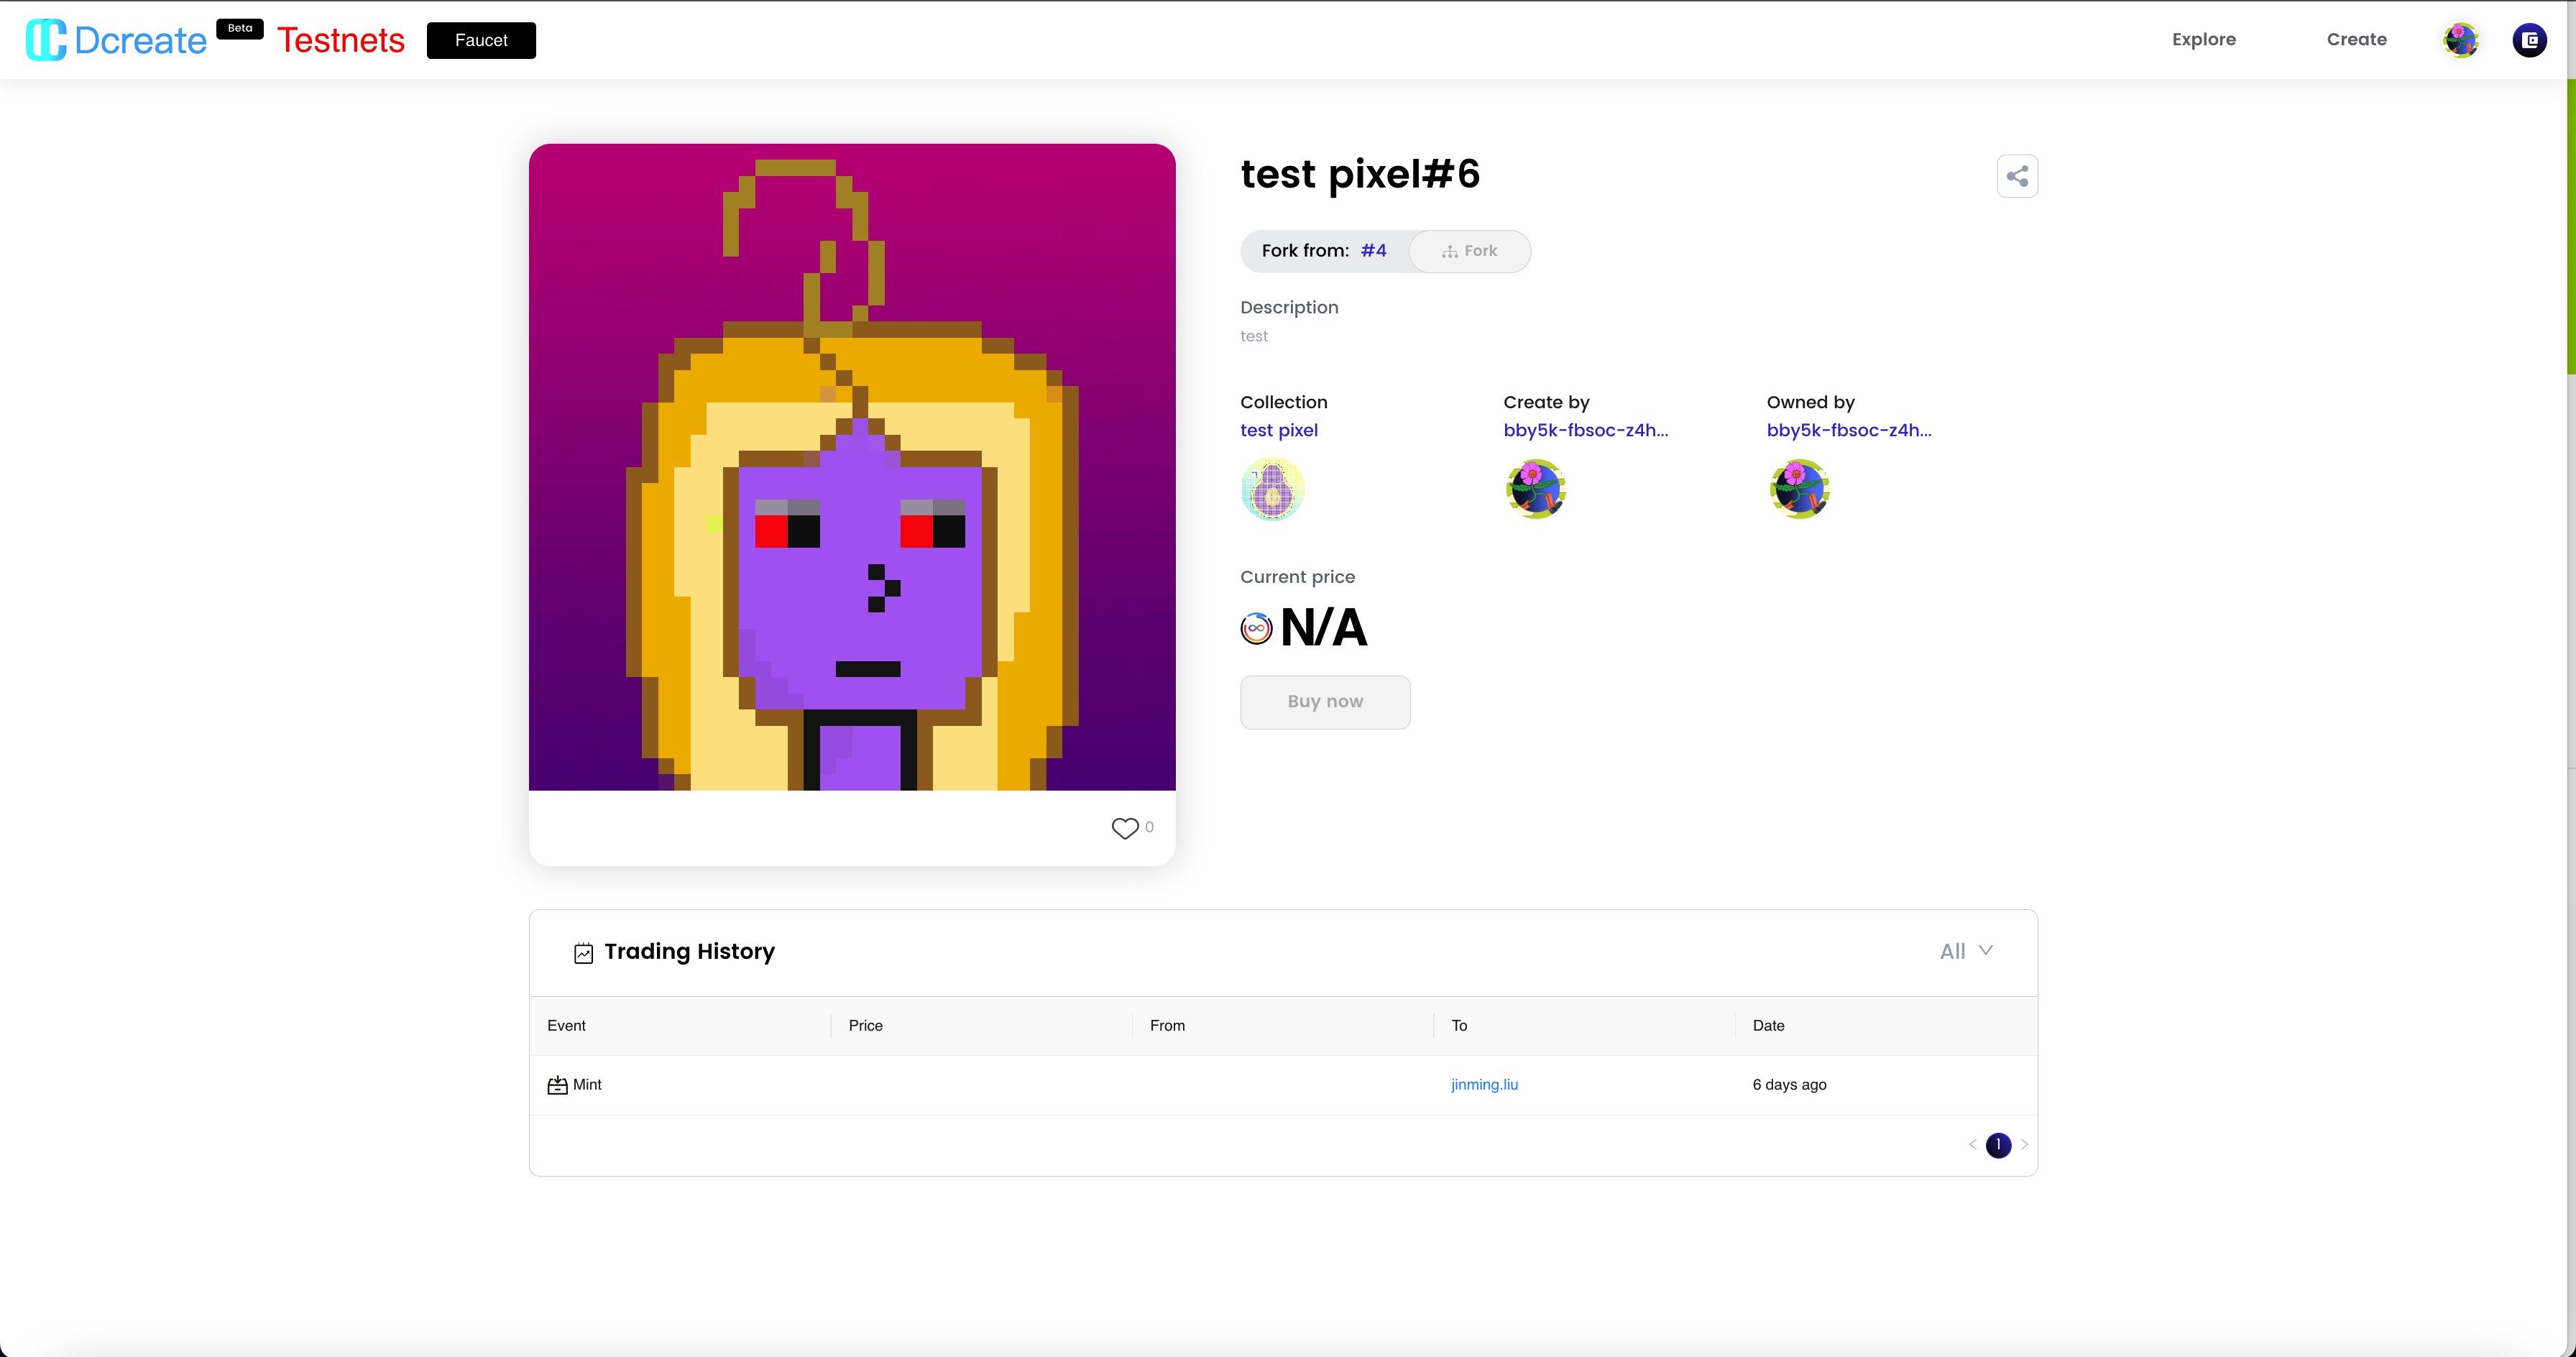Click the test pixel collection avatar

[1272, 489]
